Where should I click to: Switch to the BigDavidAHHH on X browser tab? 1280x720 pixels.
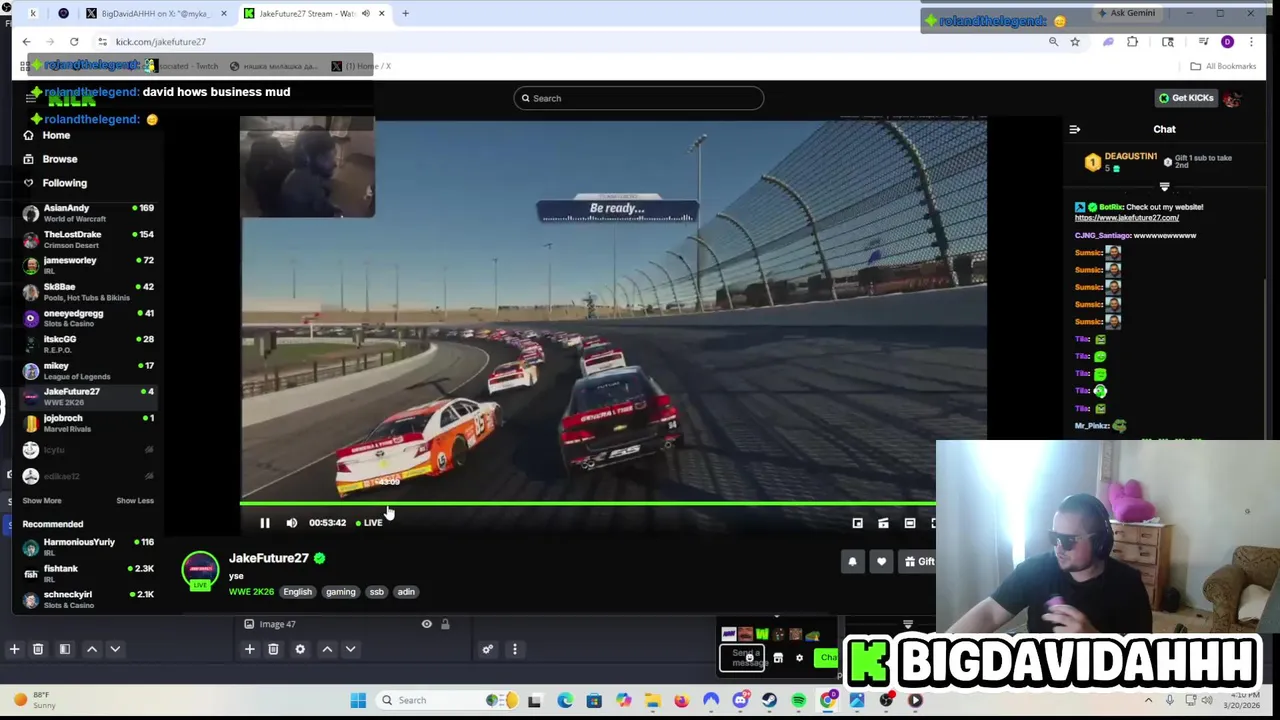(155, 14)
